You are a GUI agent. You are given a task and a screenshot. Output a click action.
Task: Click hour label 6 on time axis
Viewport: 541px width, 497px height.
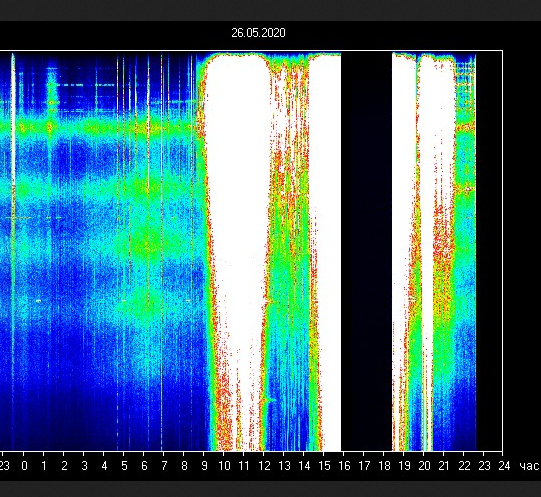[144, 466]
